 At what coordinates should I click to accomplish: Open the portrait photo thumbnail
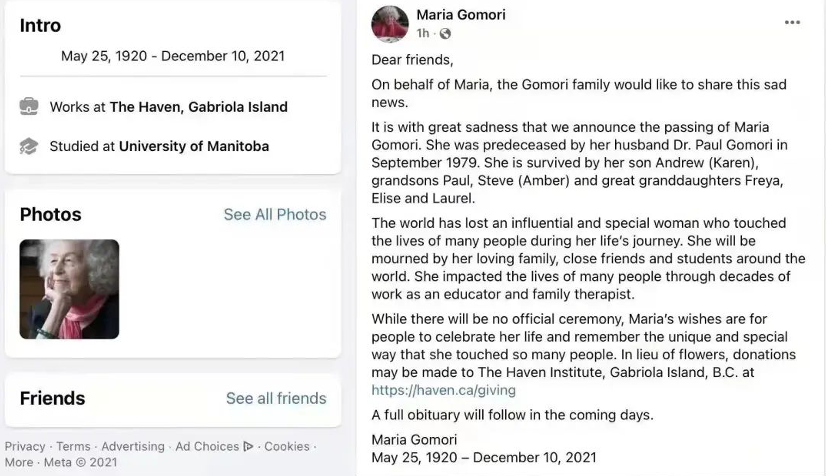[x=69, y=289]
